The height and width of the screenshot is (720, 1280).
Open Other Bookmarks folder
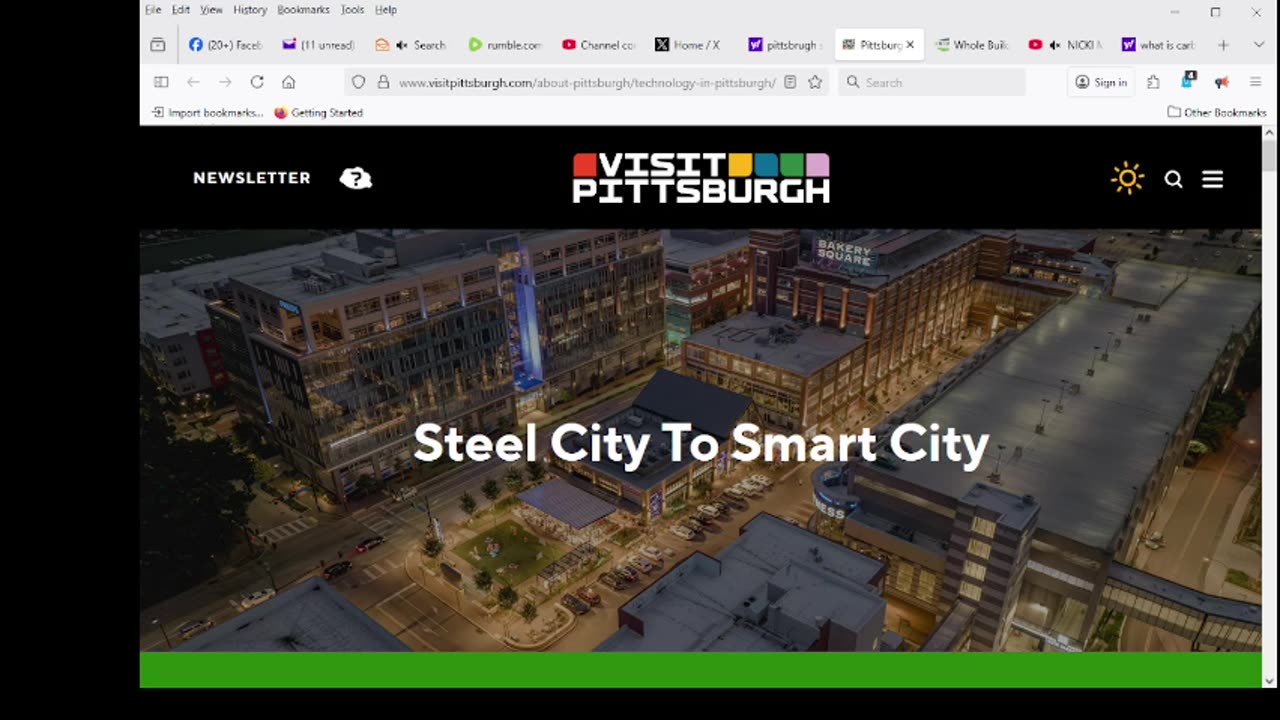coord(1217,112)
